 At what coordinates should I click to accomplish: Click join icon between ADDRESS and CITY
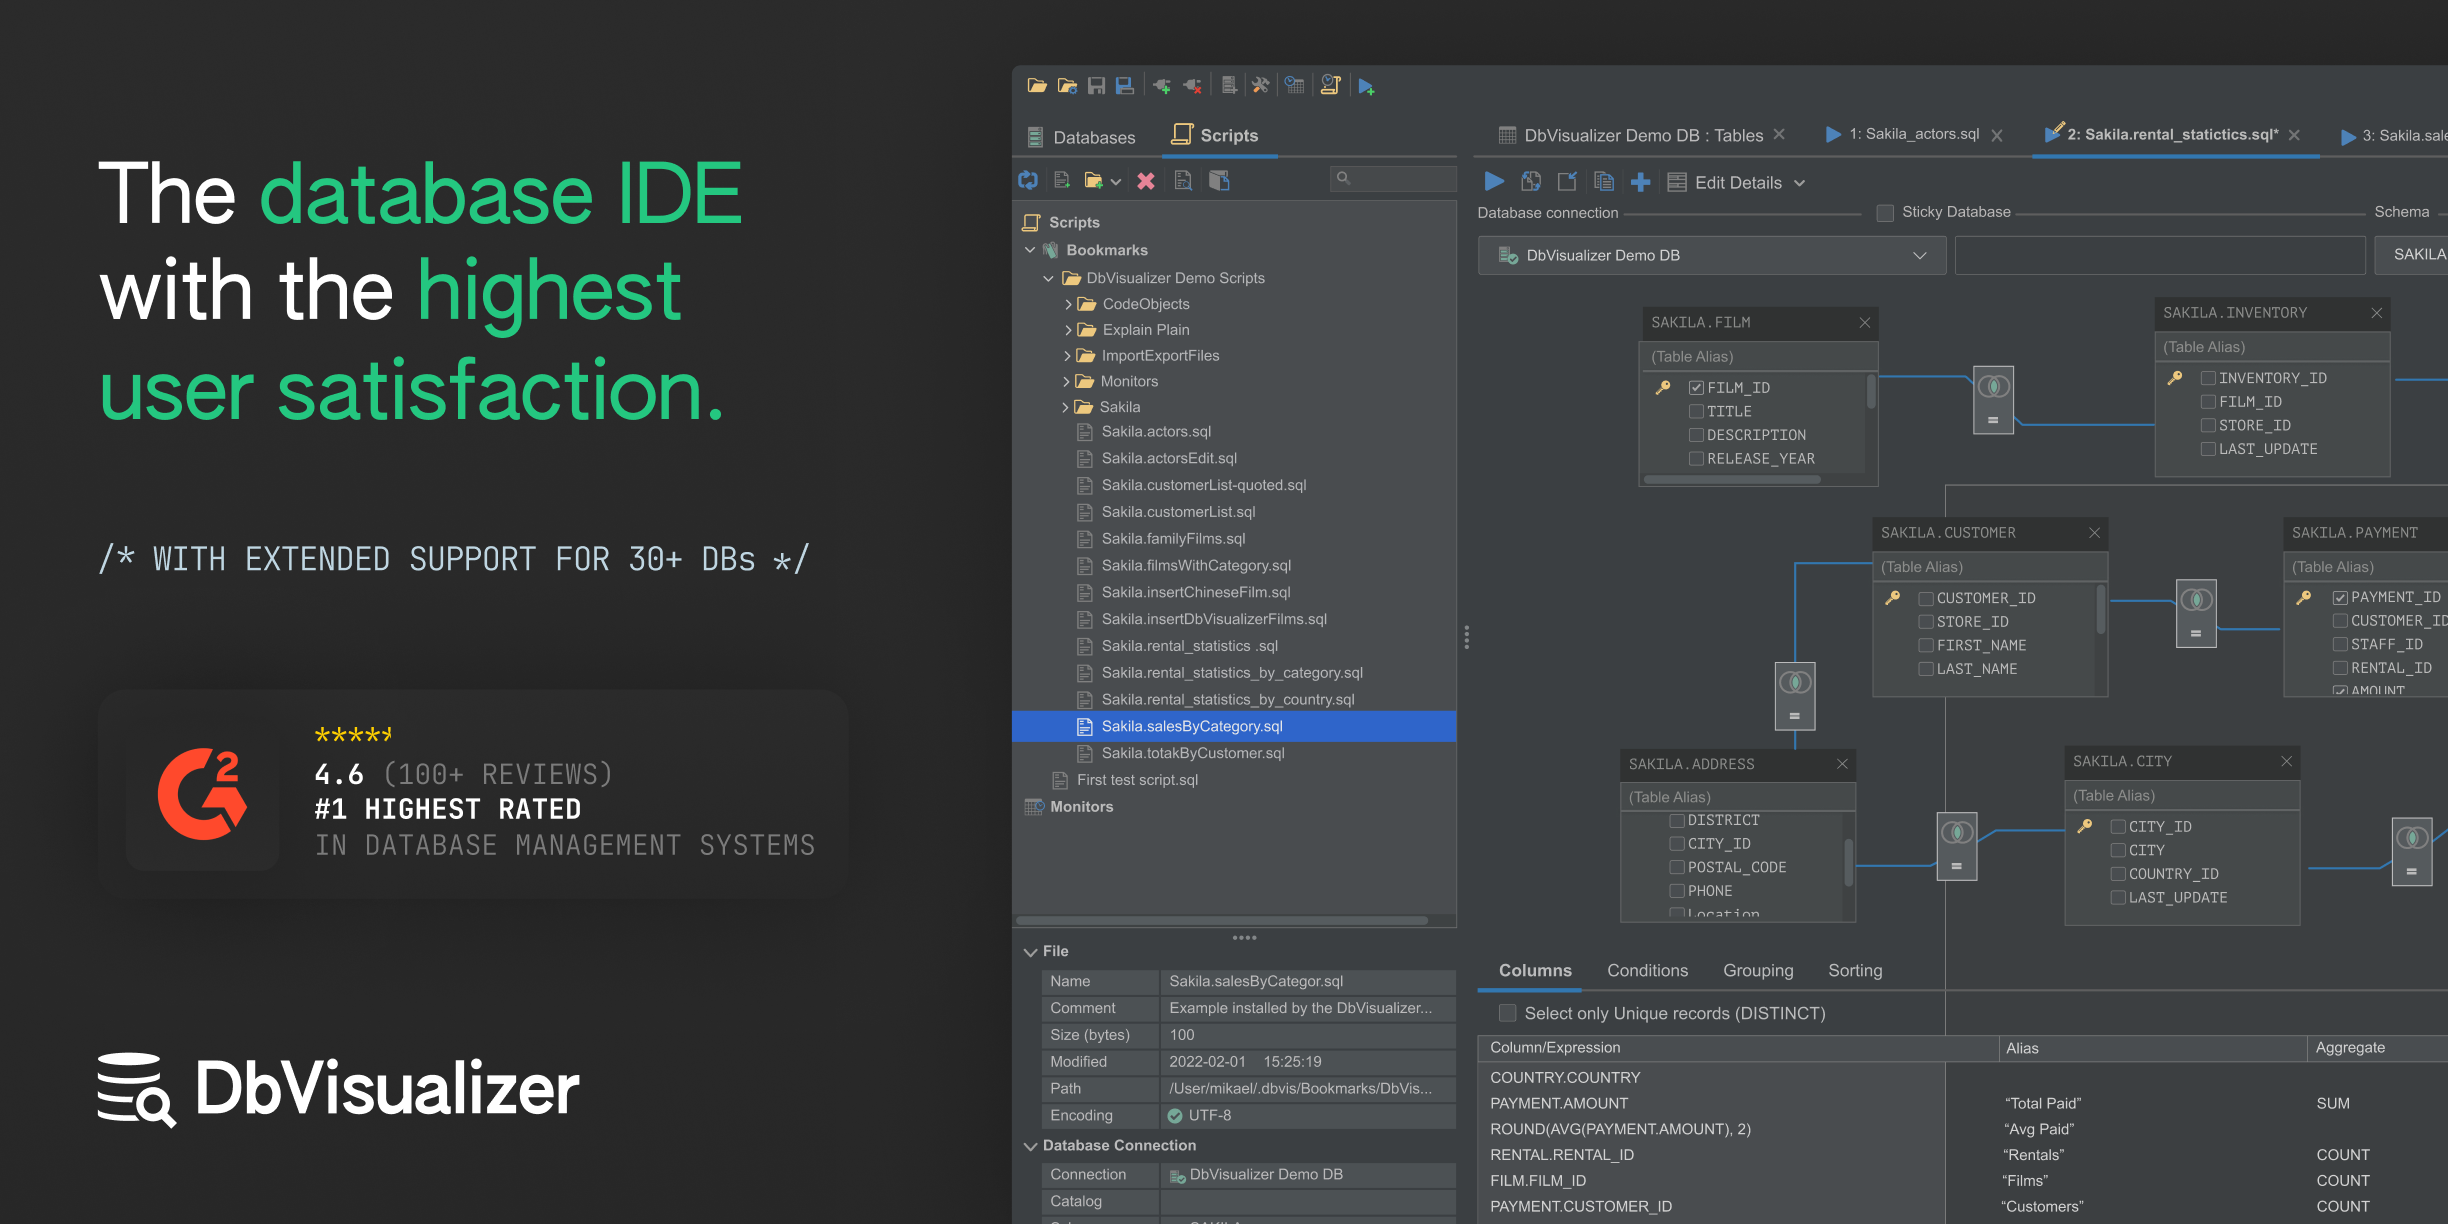pyautogui.click(x=1957, y=846)
